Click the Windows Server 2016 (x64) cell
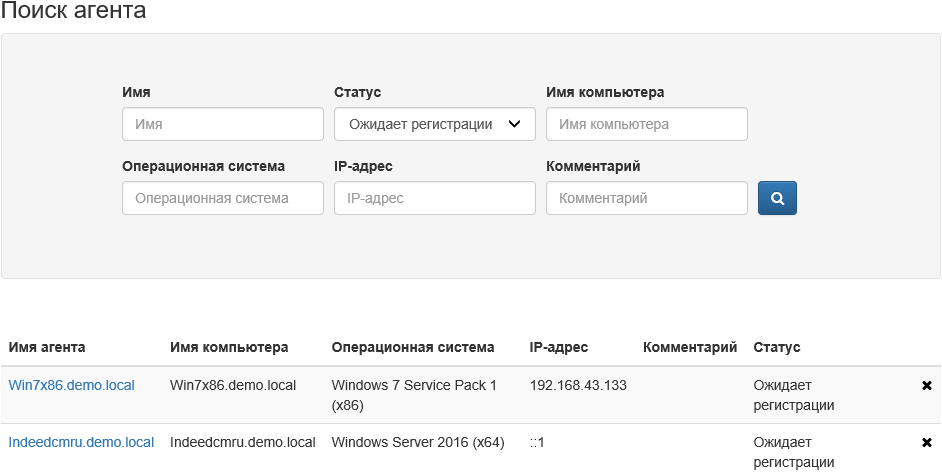The height and width of the screenshot is (475, 942). (418, 442)
